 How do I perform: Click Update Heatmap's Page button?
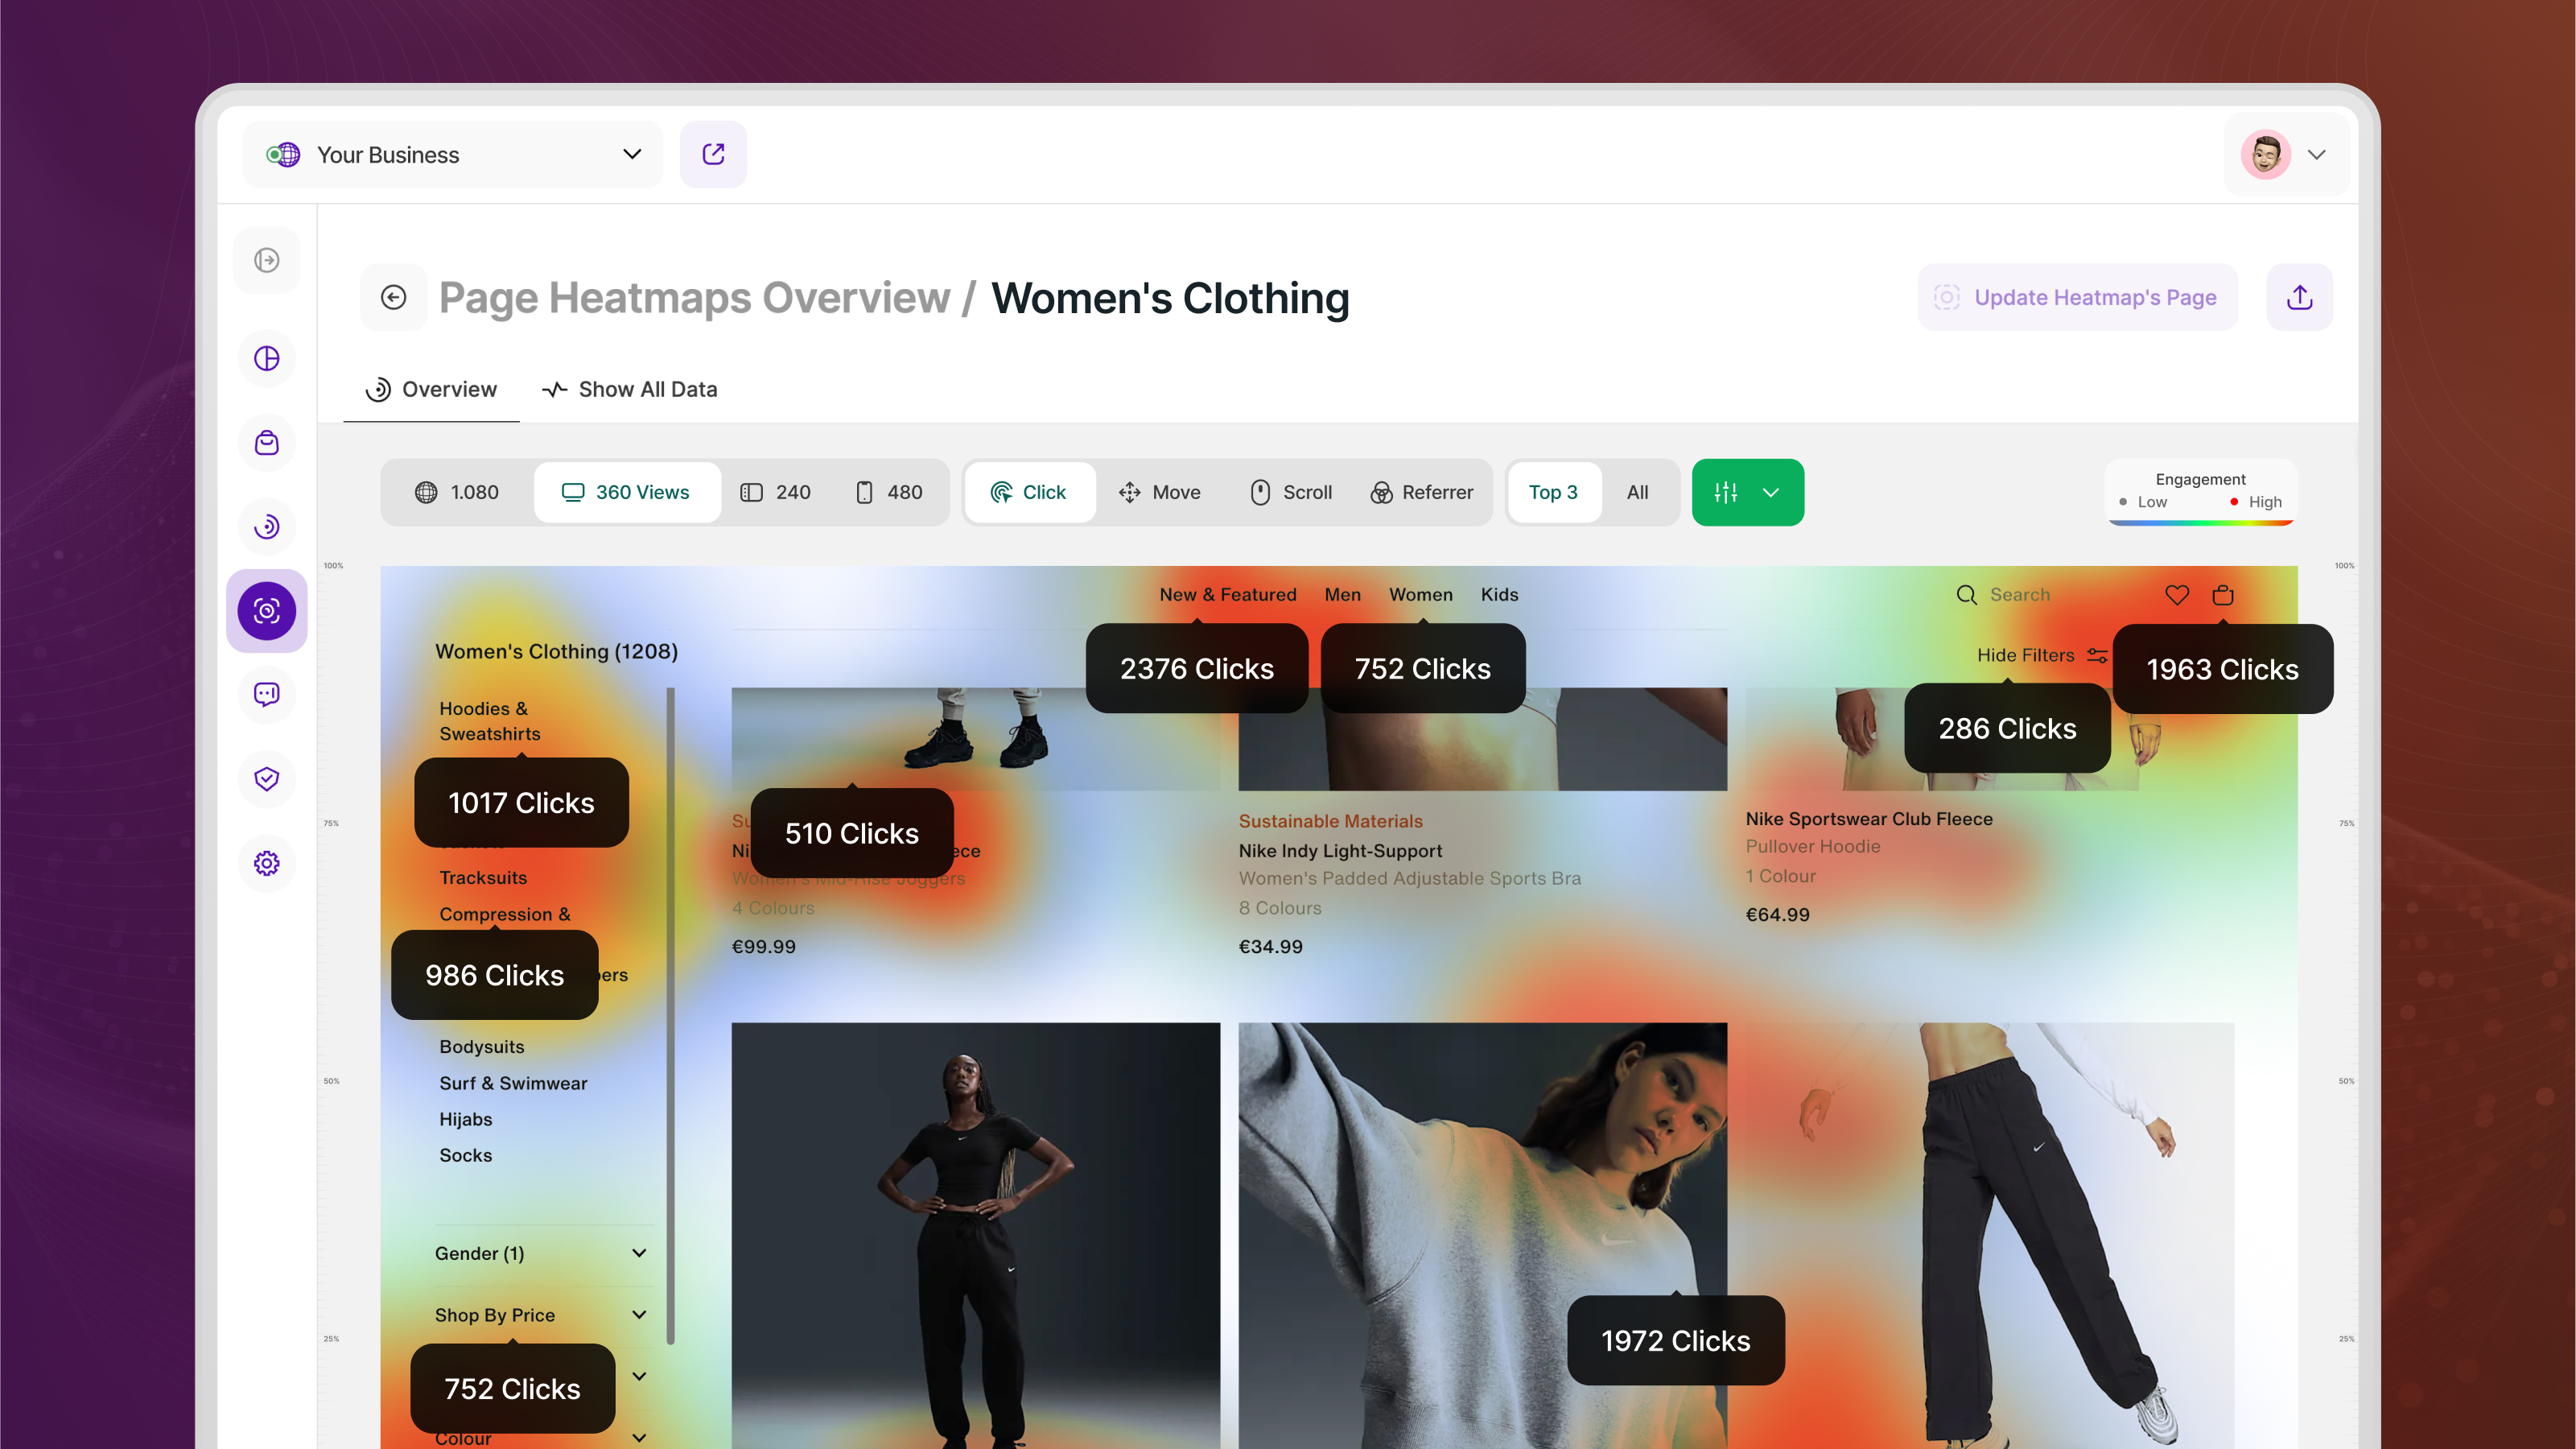pyautogui.click(x=2077, y=297)
